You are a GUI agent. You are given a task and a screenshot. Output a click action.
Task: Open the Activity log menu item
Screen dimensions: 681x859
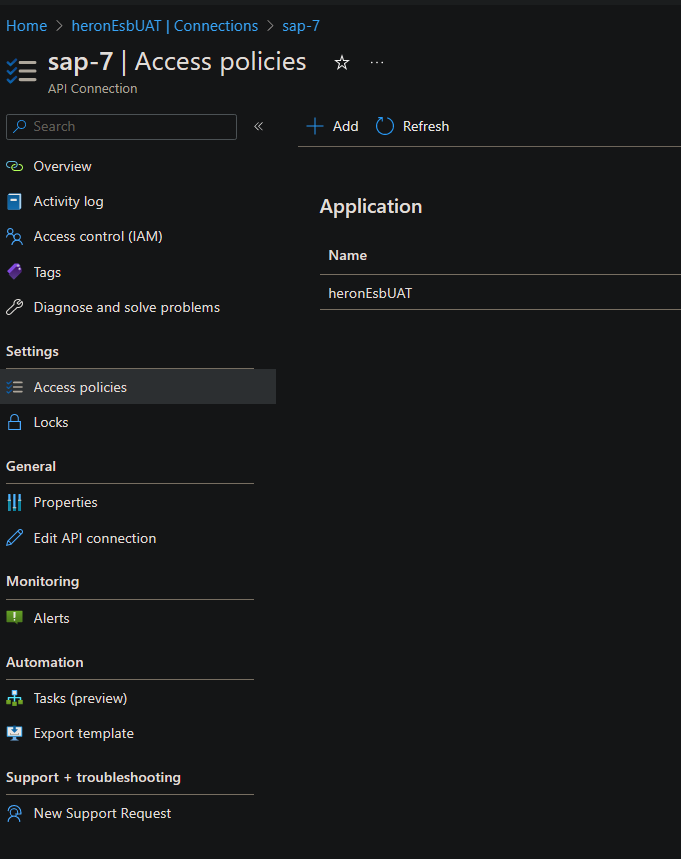coord(68,202)
